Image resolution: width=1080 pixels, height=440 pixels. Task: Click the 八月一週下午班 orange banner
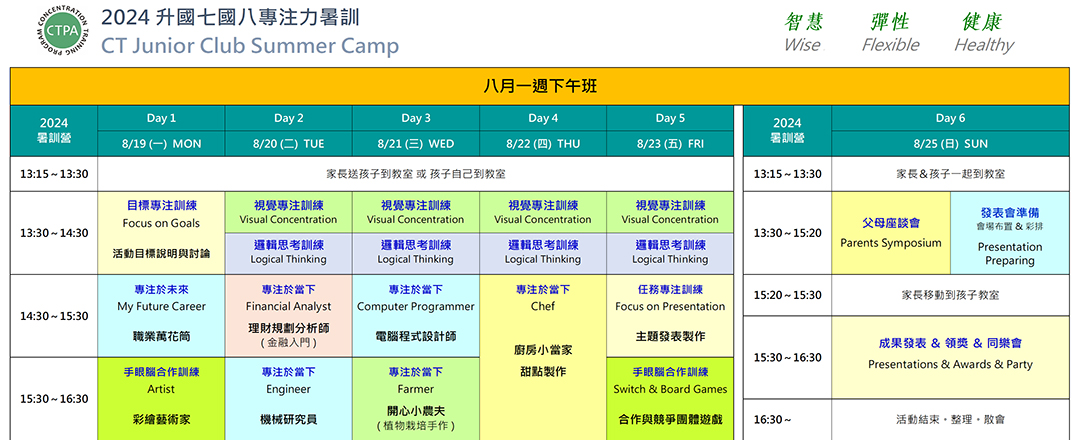(540, 87)
